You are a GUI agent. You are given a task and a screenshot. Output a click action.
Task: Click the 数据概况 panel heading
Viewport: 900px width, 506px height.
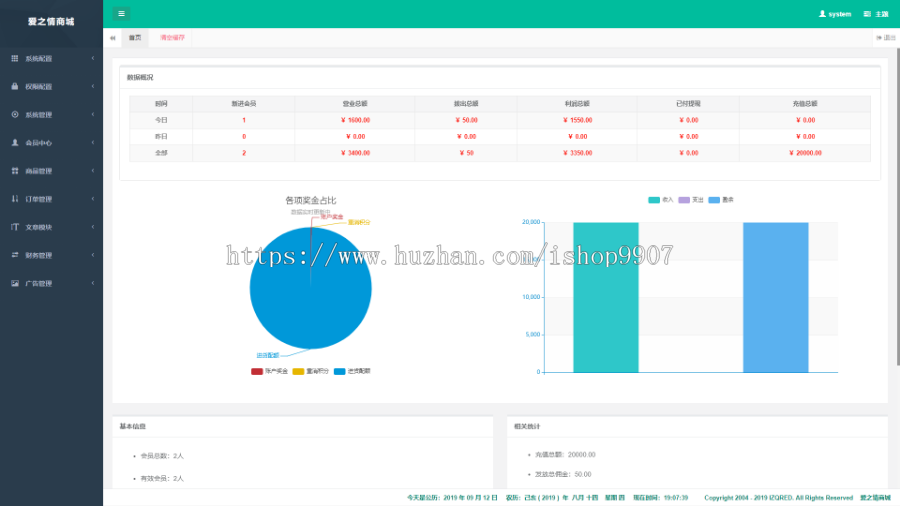click(140, 77)
